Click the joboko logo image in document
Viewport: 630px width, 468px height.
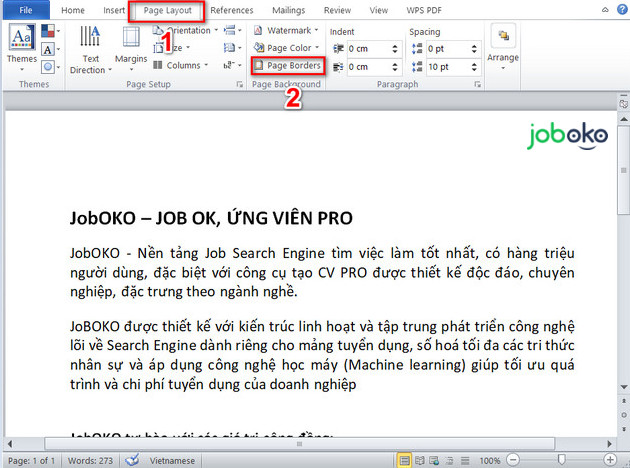coord(567,137)
